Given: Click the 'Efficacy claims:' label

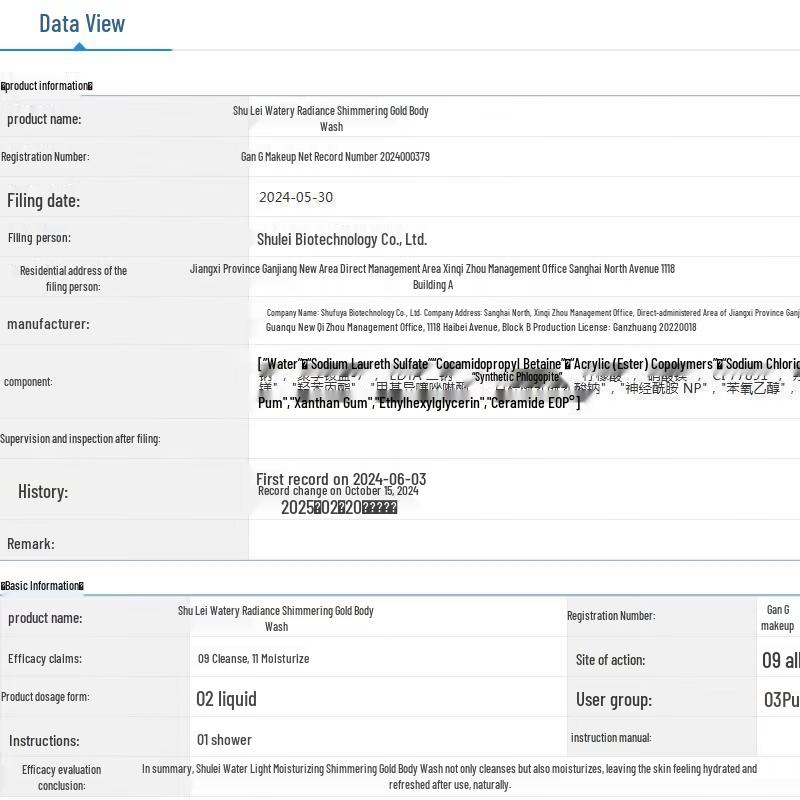Looking at the screenshot, I should click(45, 659).
